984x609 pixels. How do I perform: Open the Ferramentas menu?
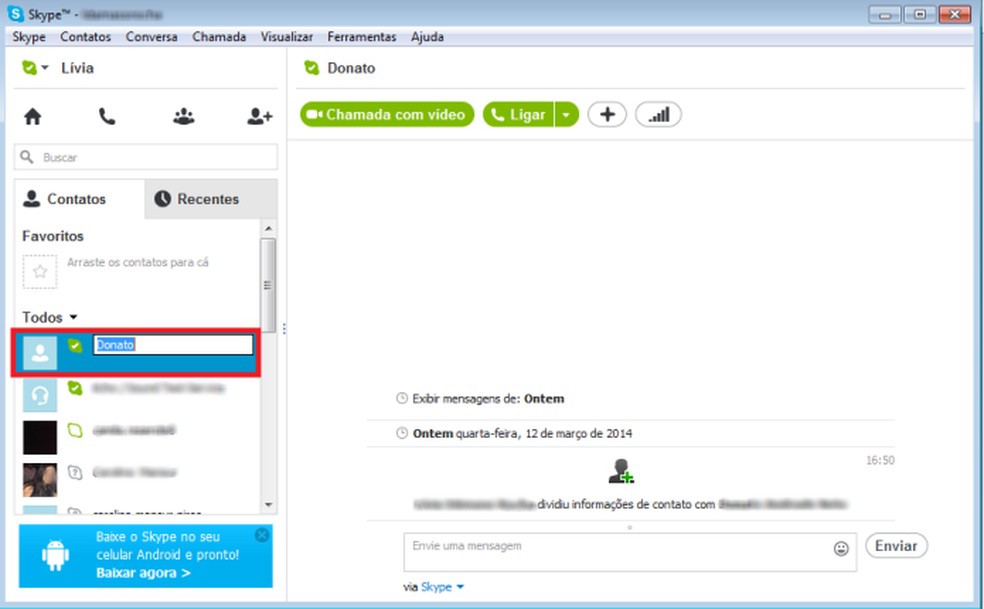[x=361, y=36]
